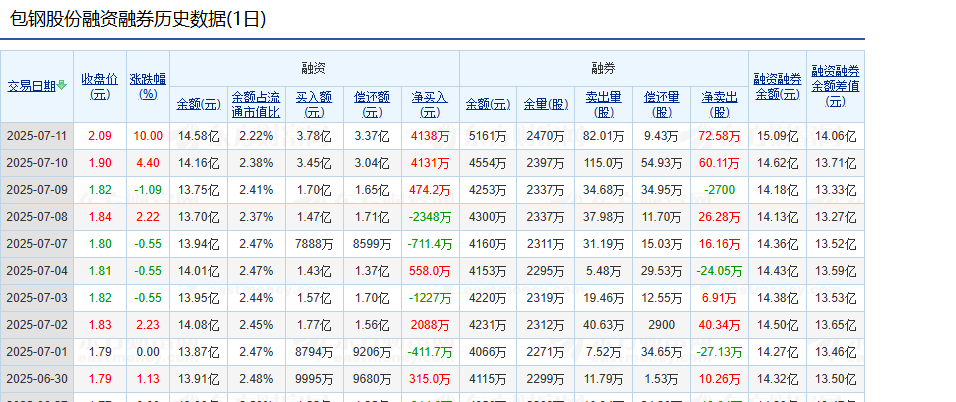The image size is (956, 402).
Task: Sort by 净买入(元) column header
Action: [430, 104]
